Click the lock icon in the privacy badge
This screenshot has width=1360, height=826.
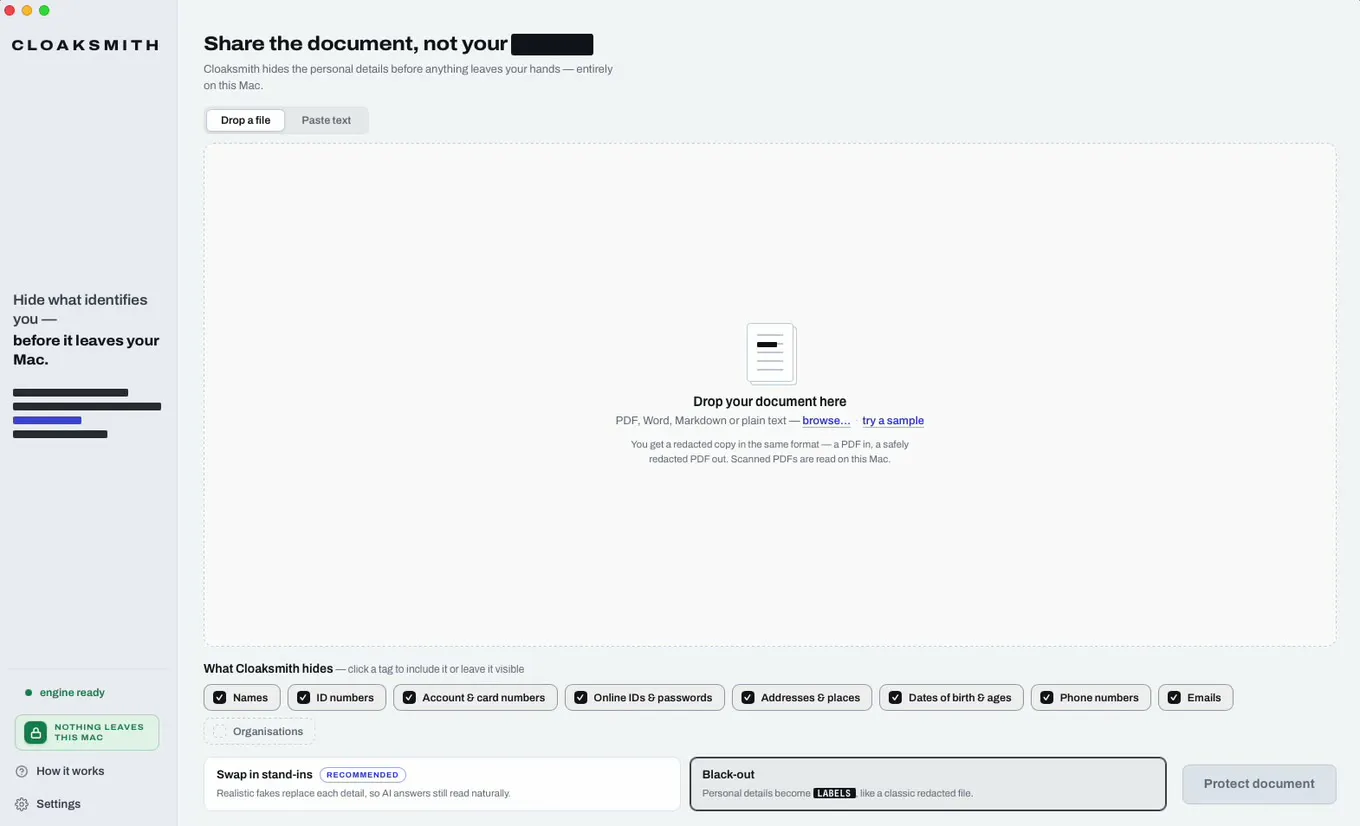pos(35,733)
